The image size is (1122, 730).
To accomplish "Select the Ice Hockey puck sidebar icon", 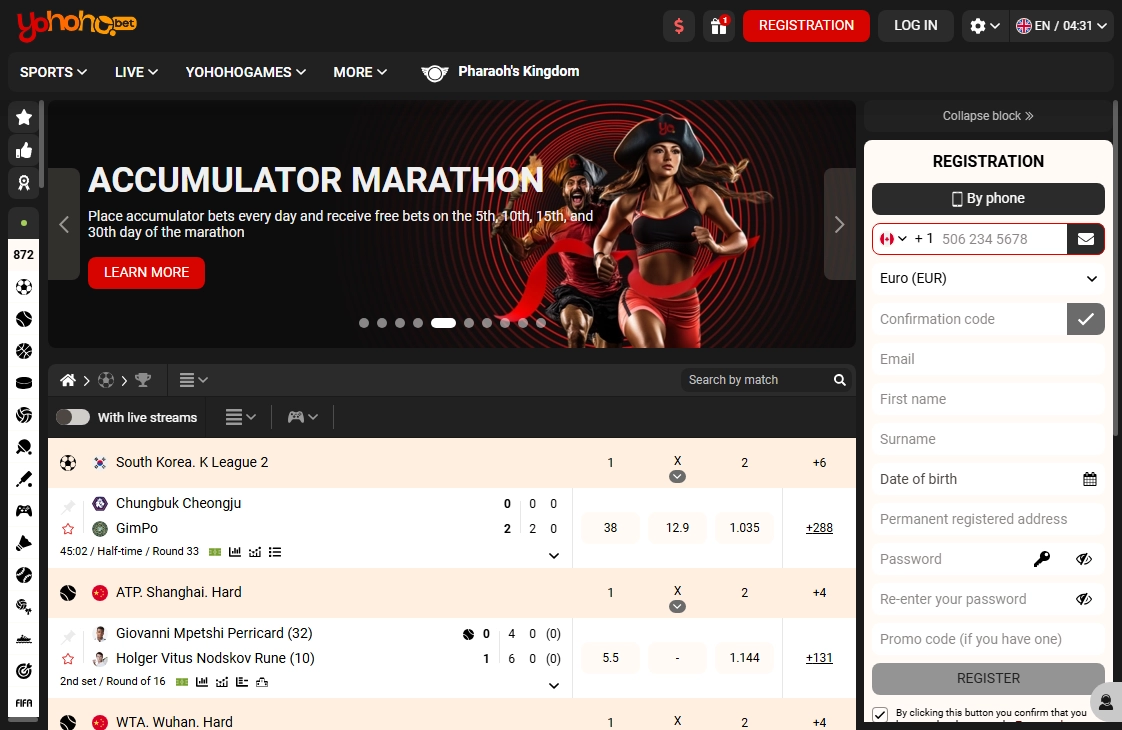I will [x=24, y=383].
